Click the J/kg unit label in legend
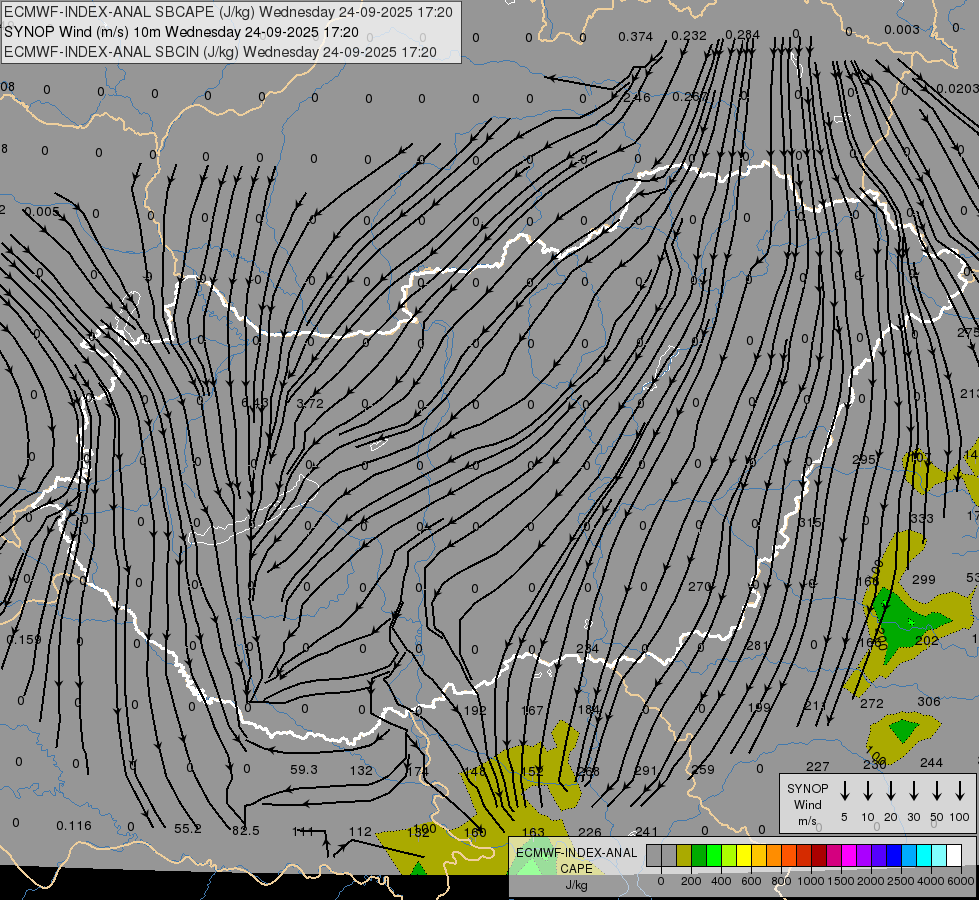The width and height of the screenshot is (979, 900). [x=576, y=885]
